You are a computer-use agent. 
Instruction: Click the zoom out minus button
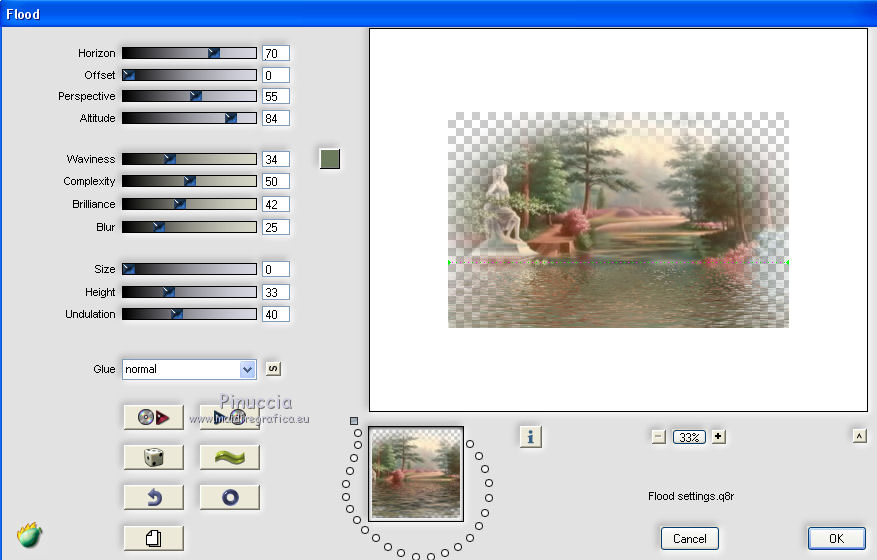pos(658,437)
